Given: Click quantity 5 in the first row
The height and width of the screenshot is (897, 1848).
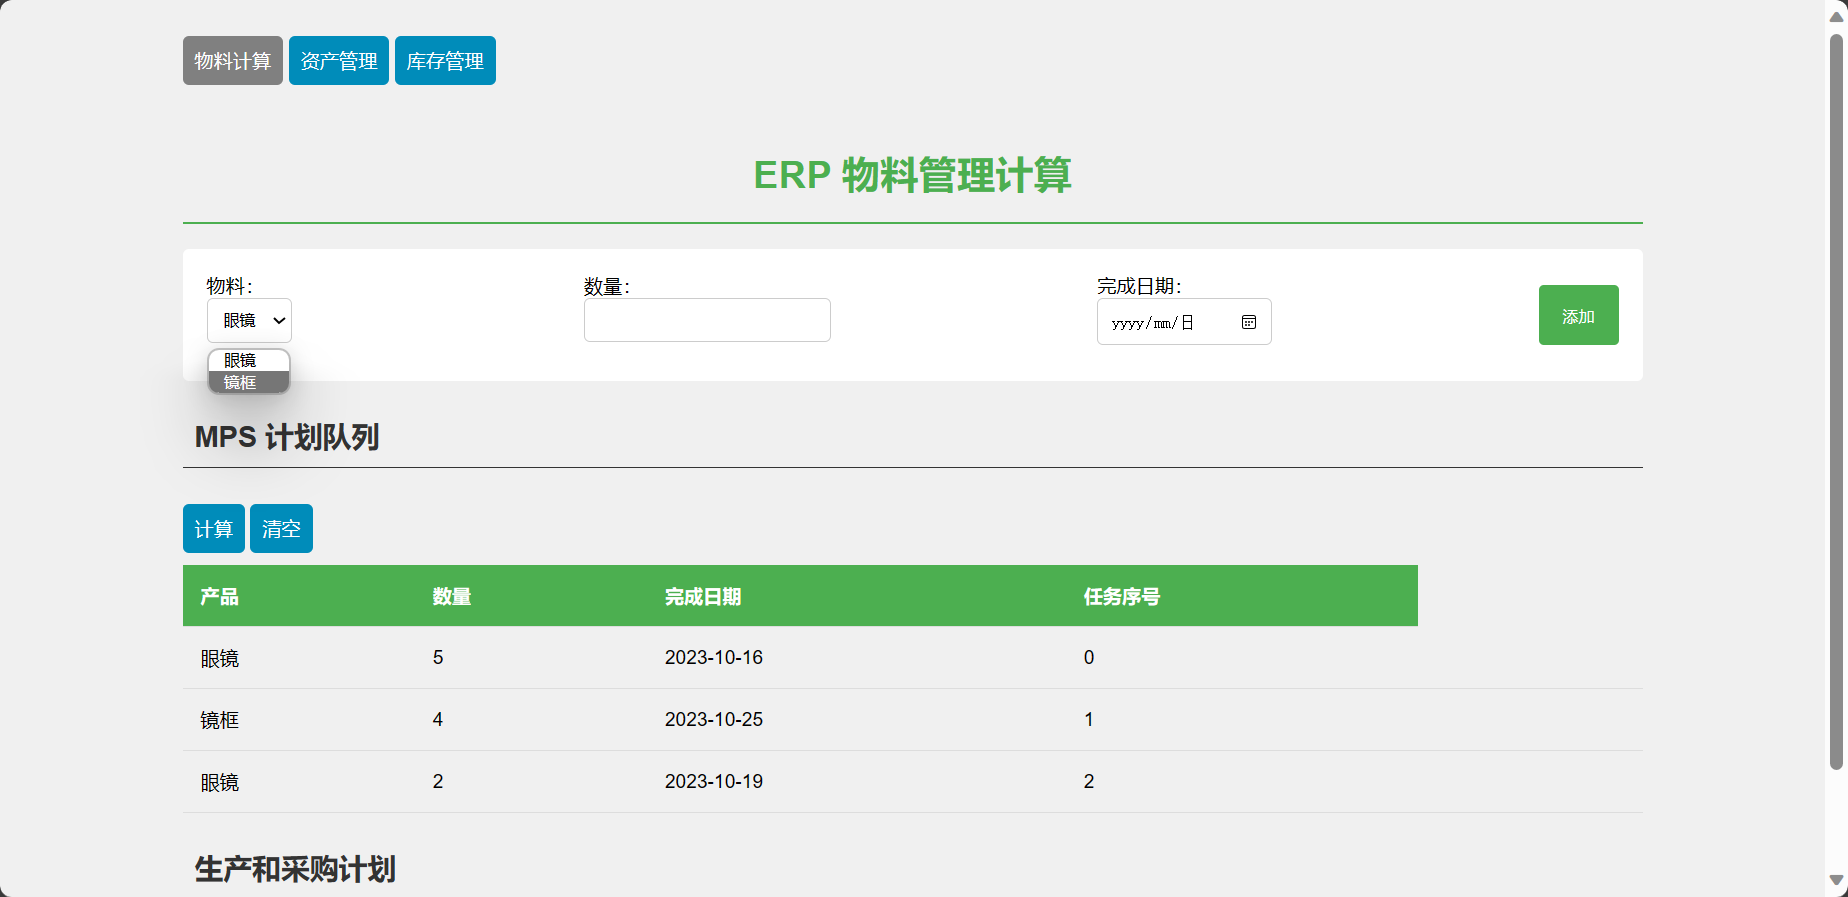Looking at the screenshot, I should coord(438,657).
